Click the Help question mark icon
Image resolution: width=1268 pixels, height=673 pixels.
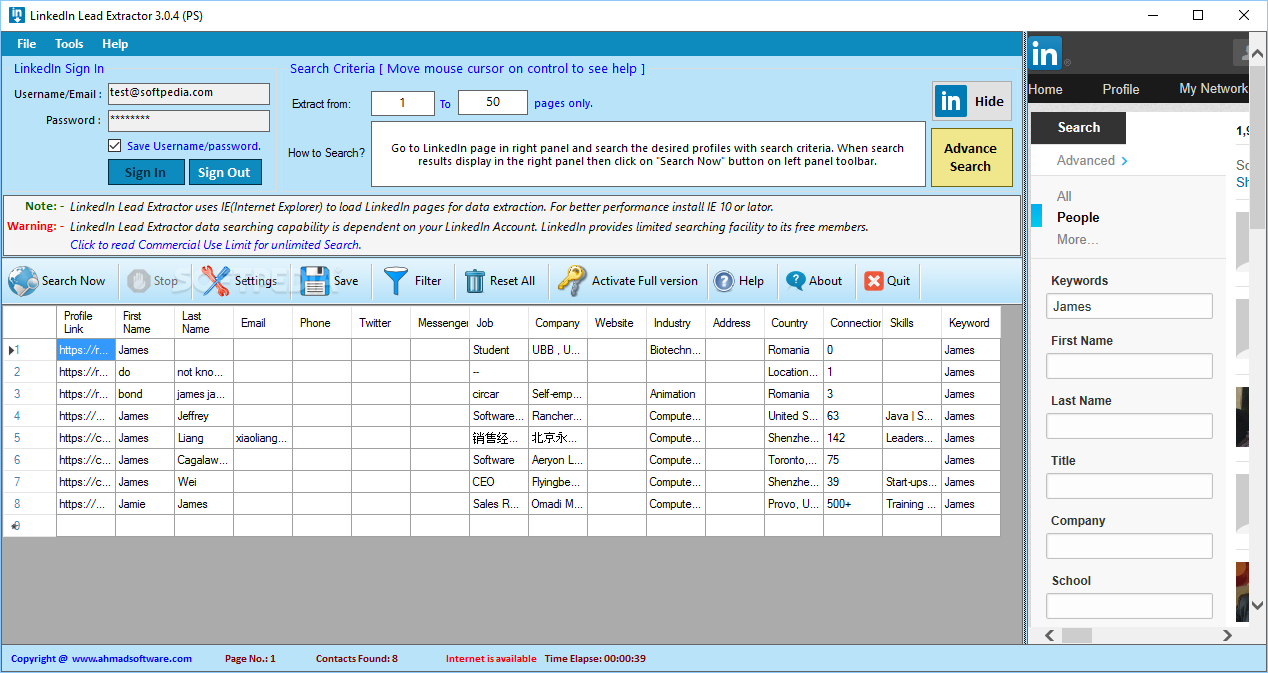(723, 281)
